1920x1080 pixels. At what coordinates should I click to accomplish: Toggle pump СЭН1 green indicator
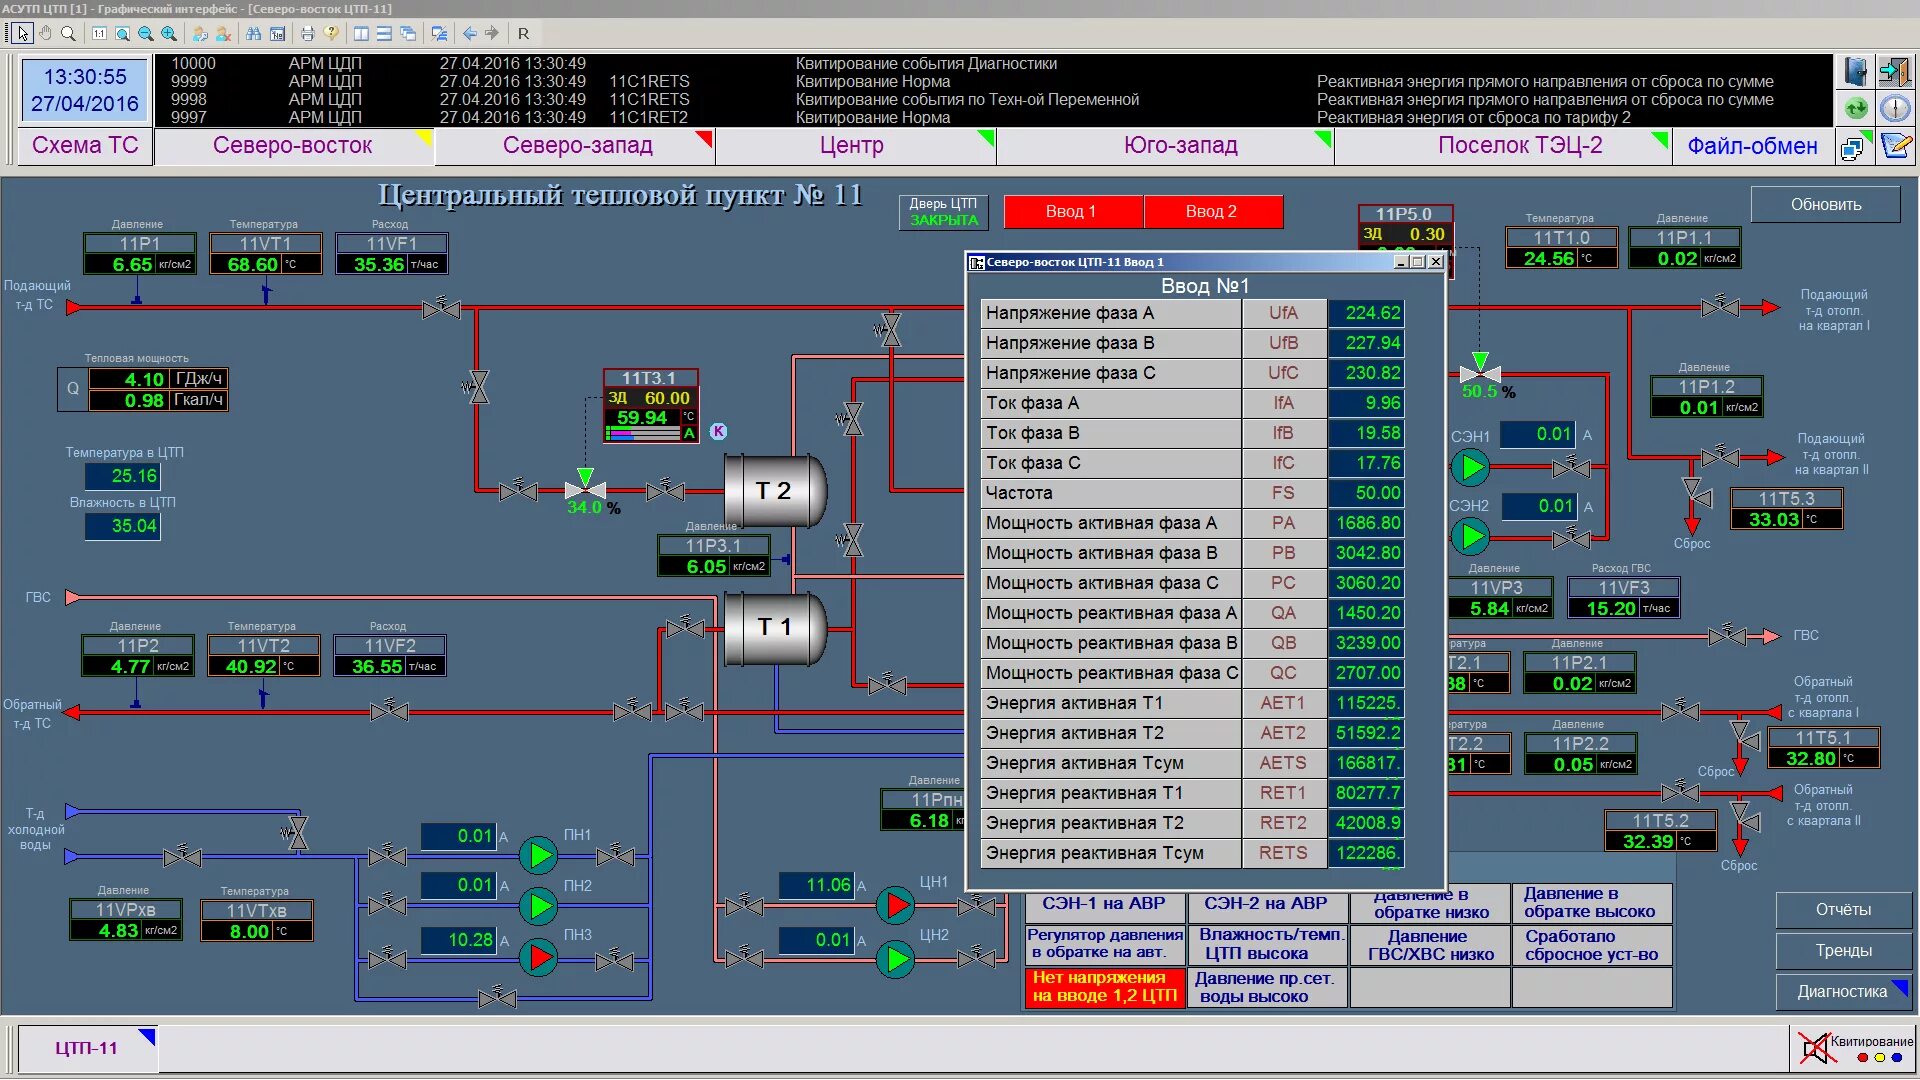[x=1470, y=466]
